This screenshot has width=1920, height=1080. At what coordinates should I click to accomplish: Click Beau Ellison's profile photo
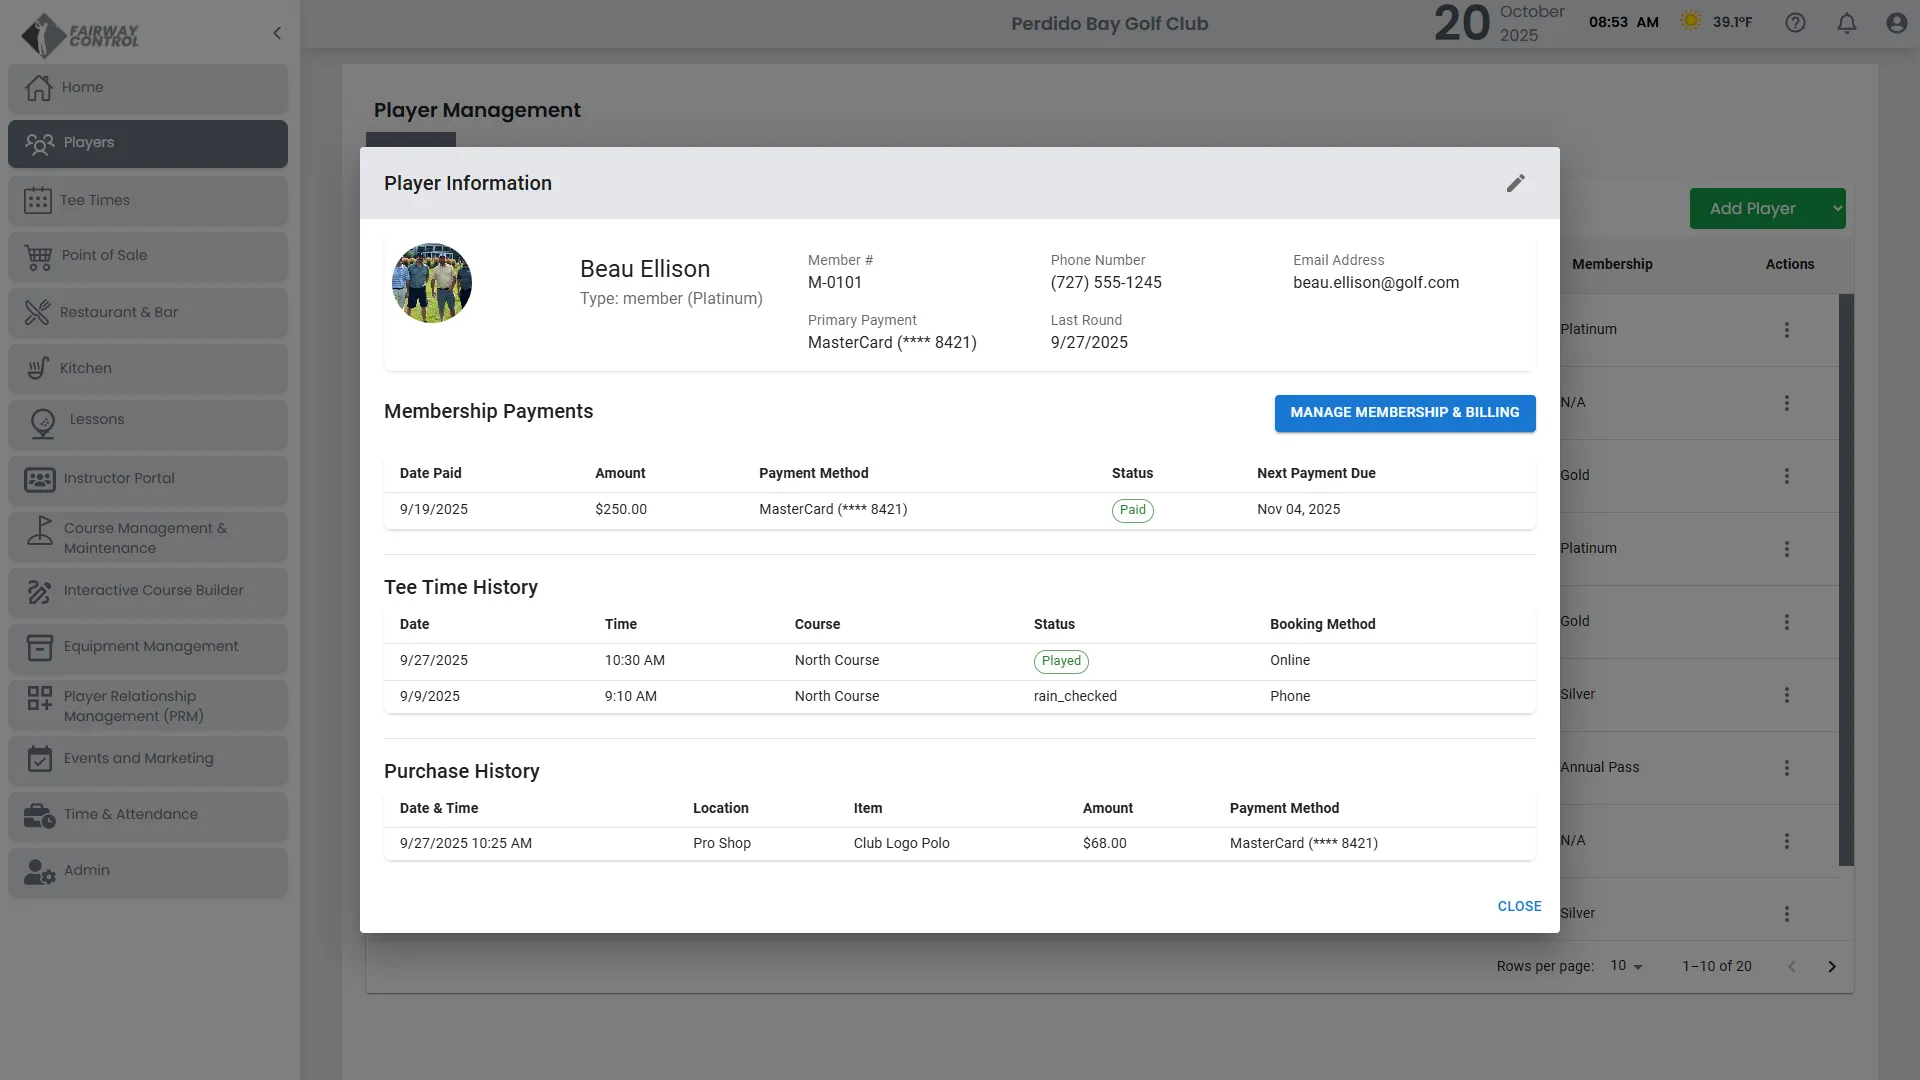432,283
